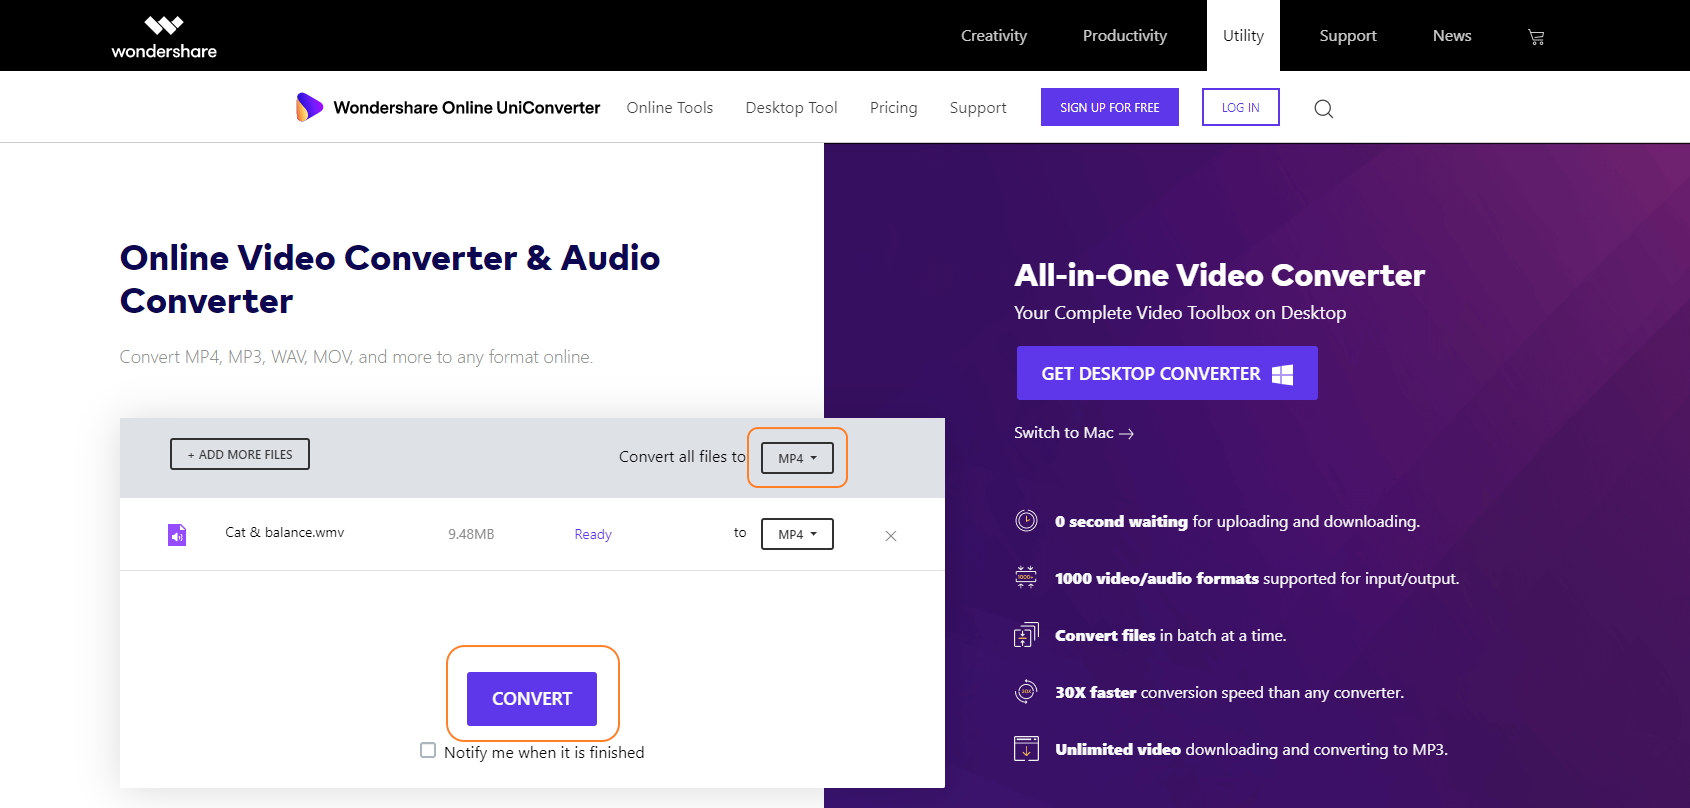Click the Windows logo on desktop converter button

click(x=1283, y=374)
